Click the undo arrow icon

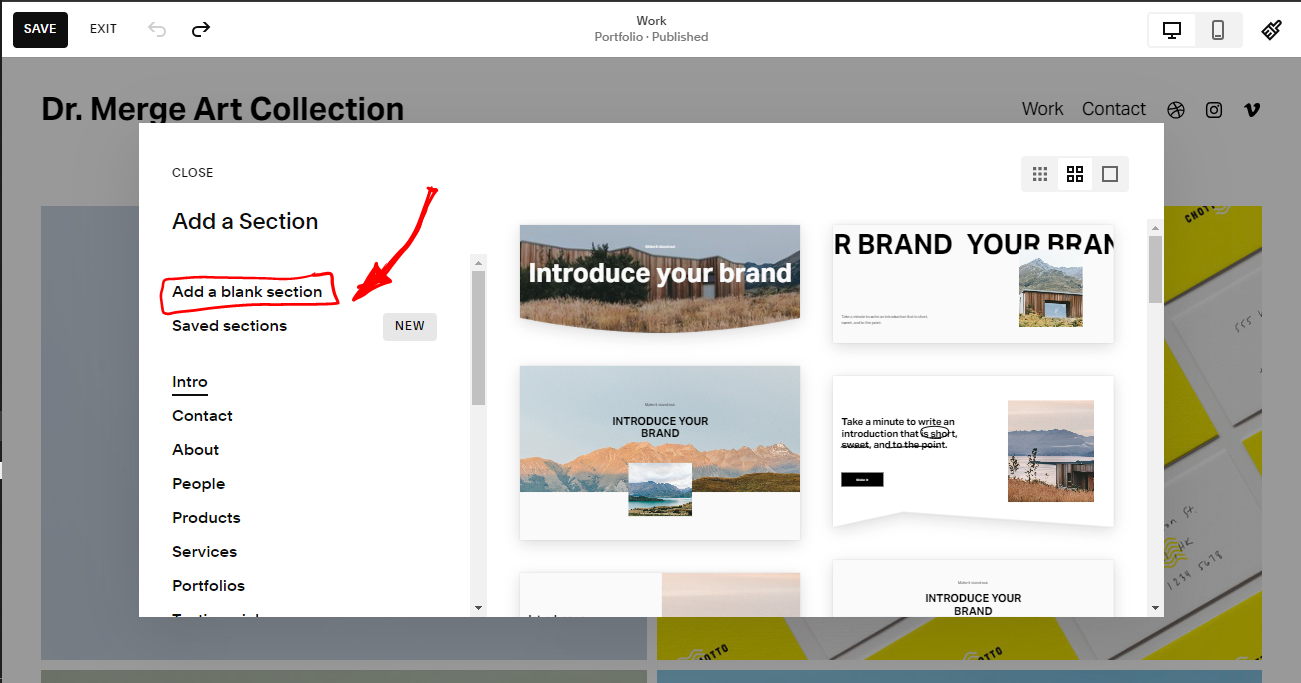point(157,29)
